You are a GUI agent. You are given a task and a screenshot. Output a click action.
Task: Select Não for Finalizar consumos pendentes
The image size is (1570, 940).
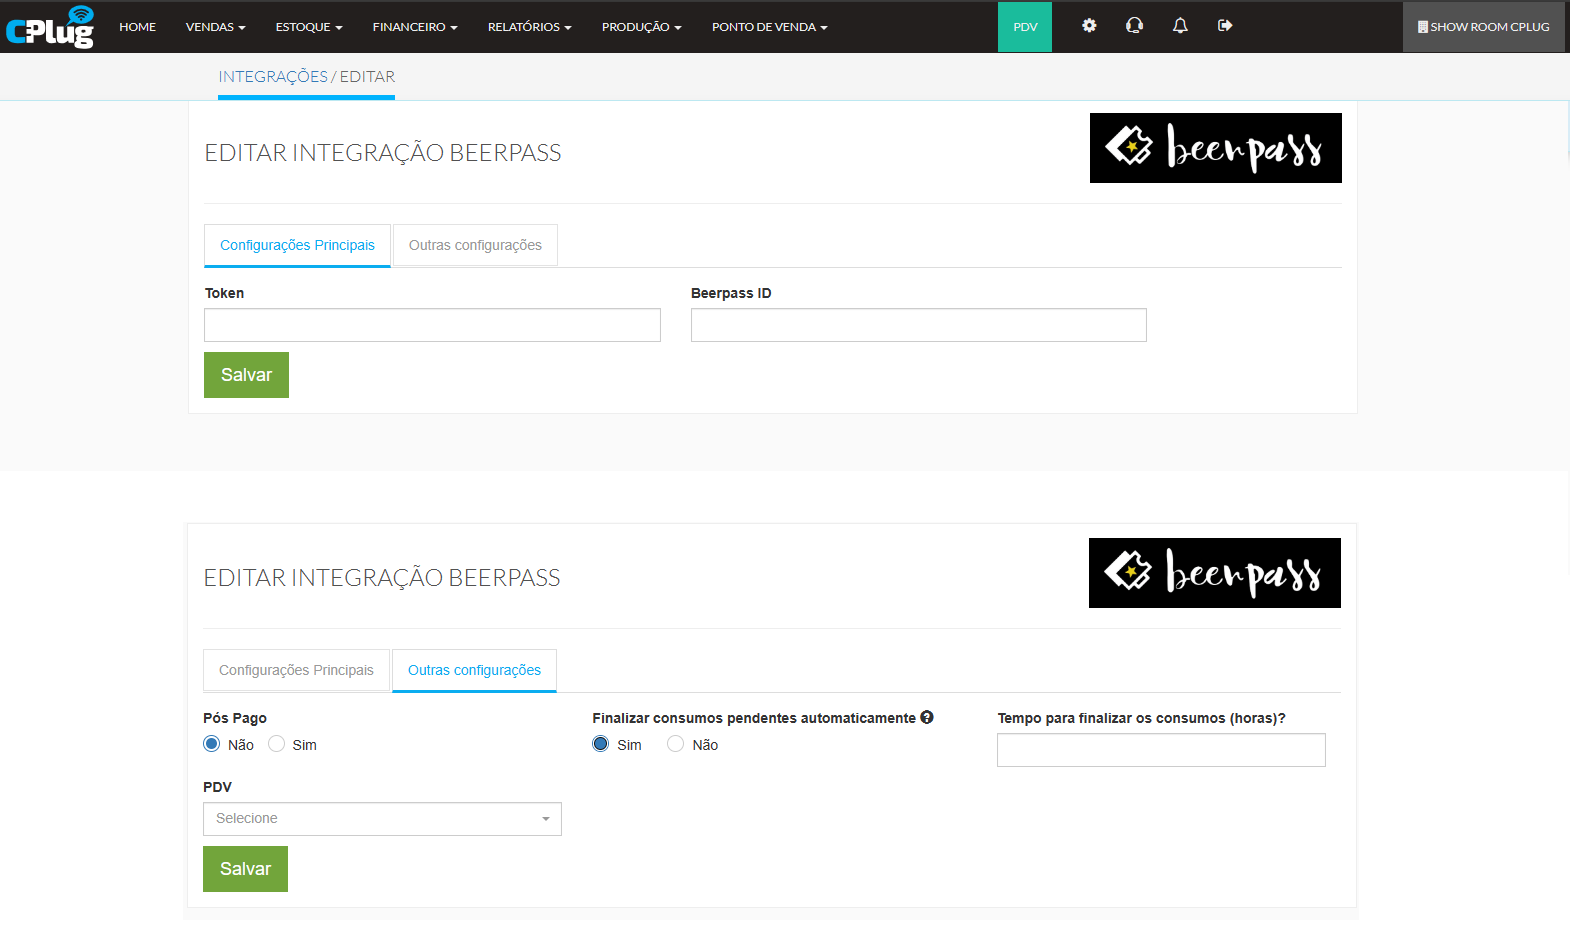676,744
